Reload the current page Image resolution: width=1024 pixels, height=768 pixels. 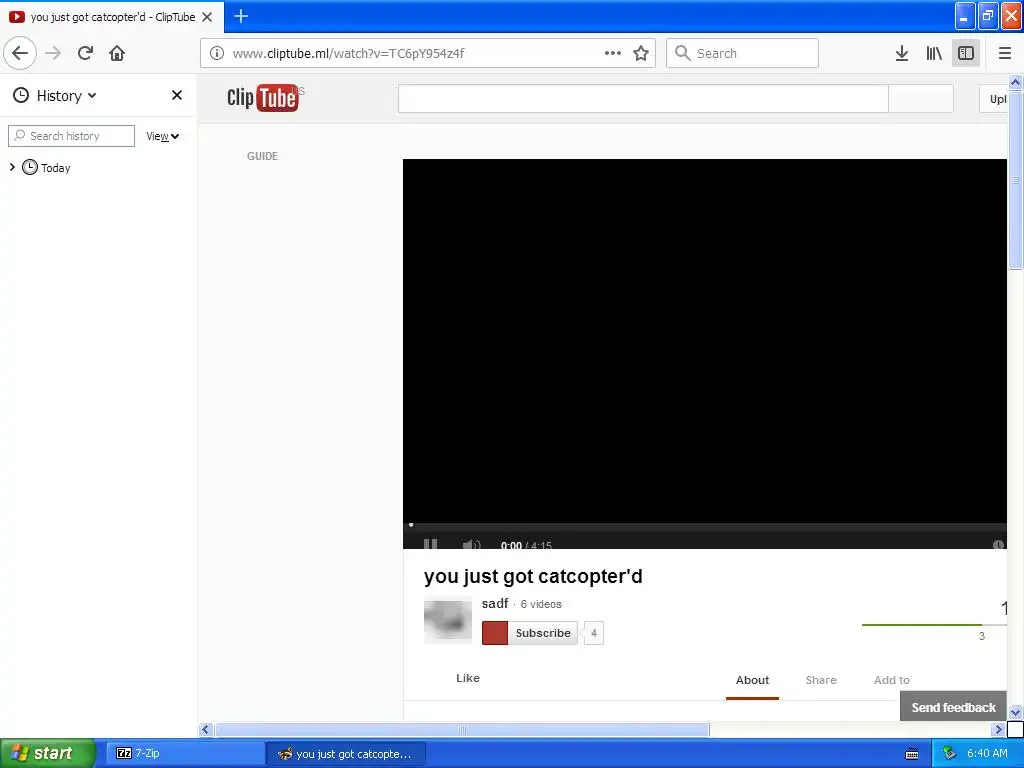click(x=85, y=53)
